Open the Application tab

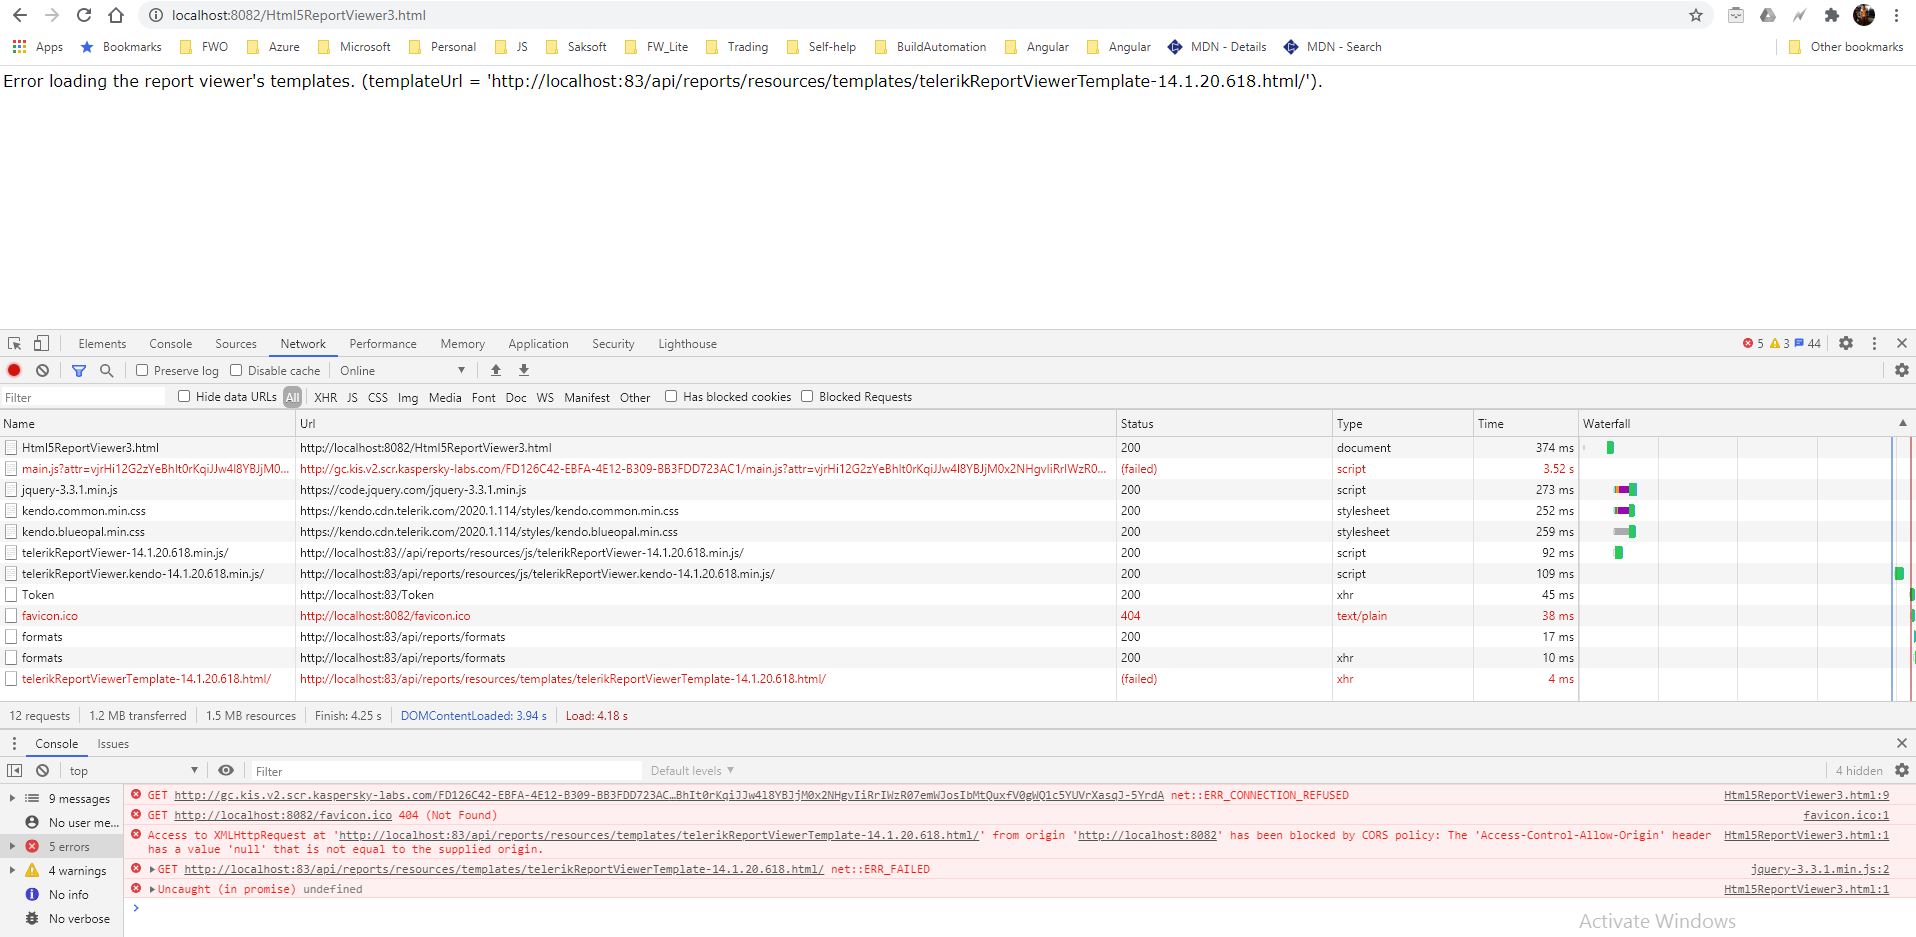pyautogui.click(x=538, y=343)
